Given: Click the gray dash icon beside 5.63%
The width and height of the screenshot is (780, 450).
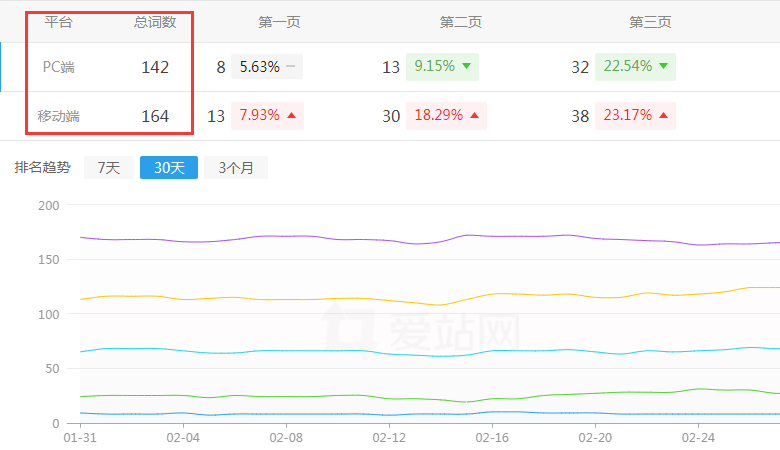Looking at the screenshot, I should click(x=290, y=67).
